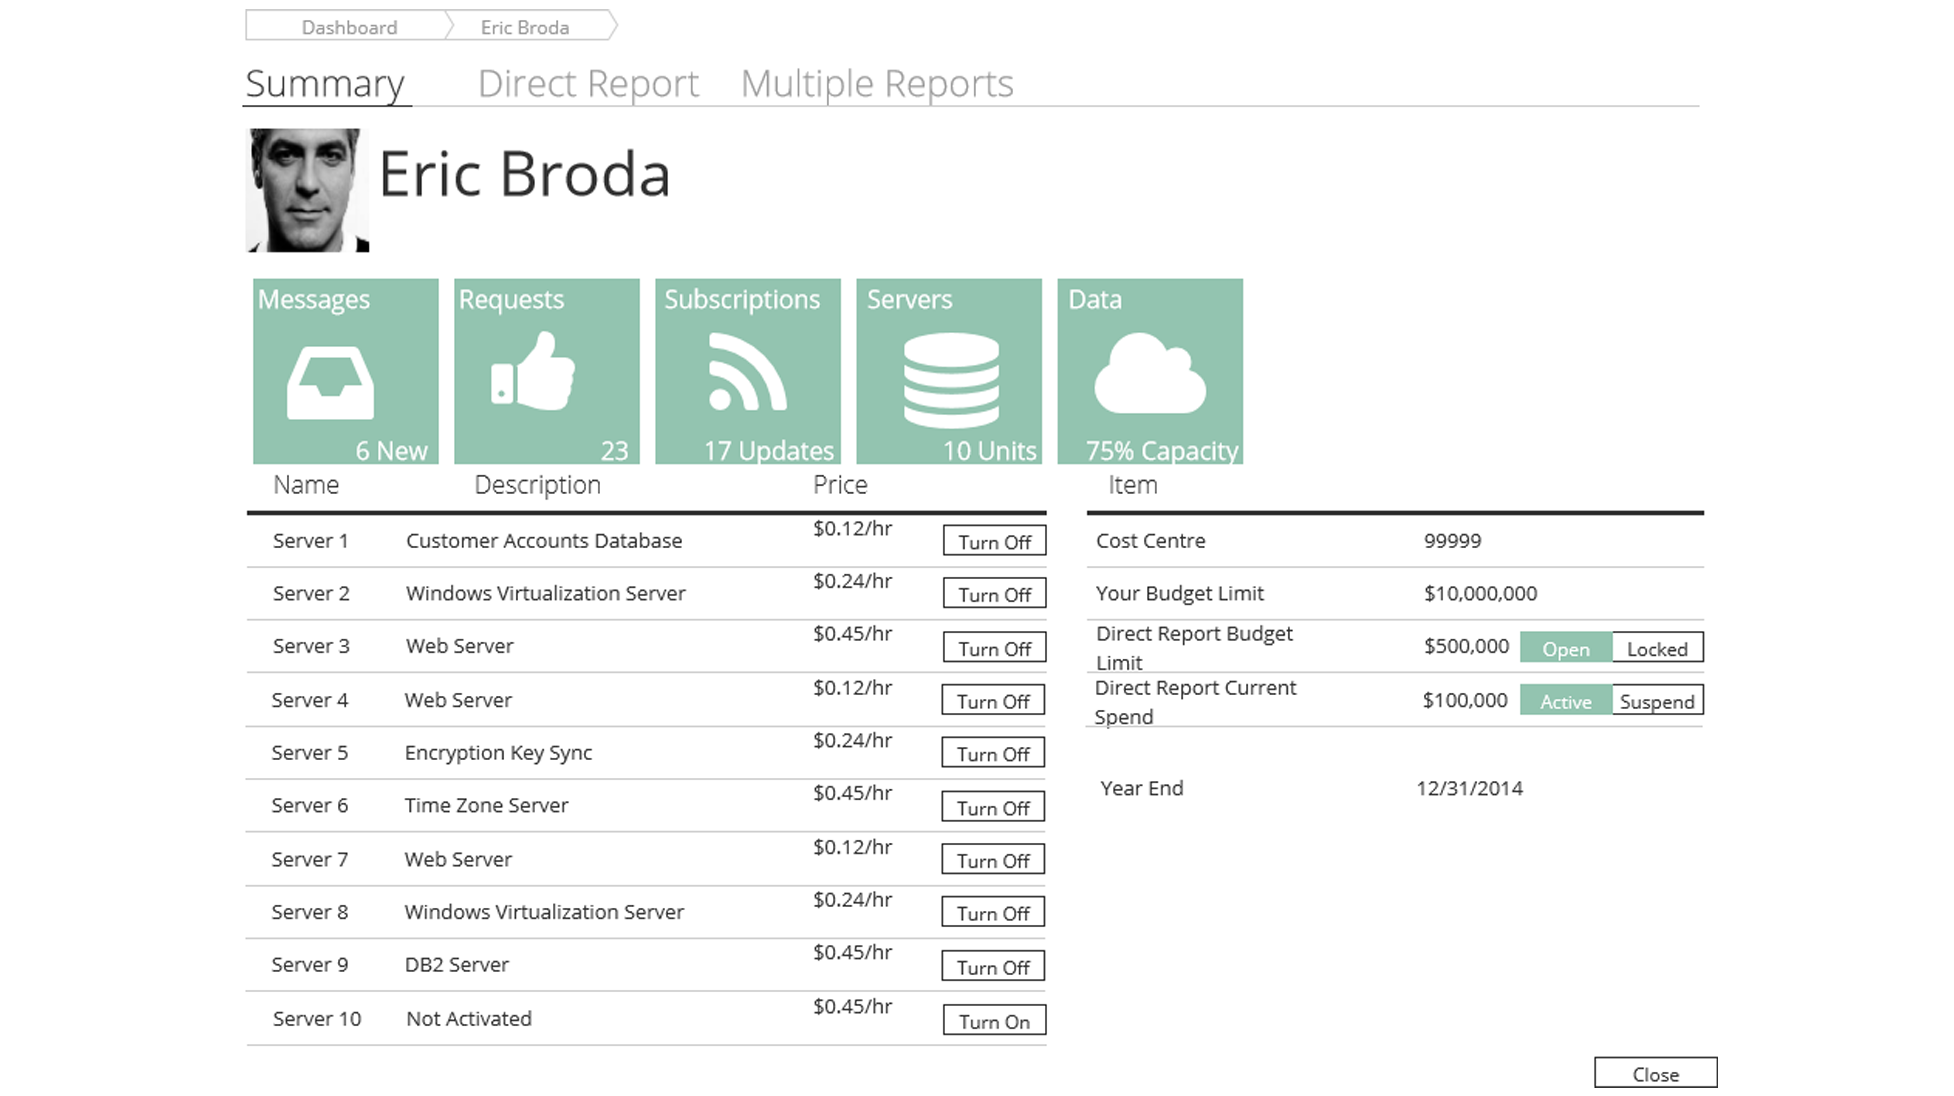Turn on Server 10
1954x1096 pixels.
click(994, 1021)
